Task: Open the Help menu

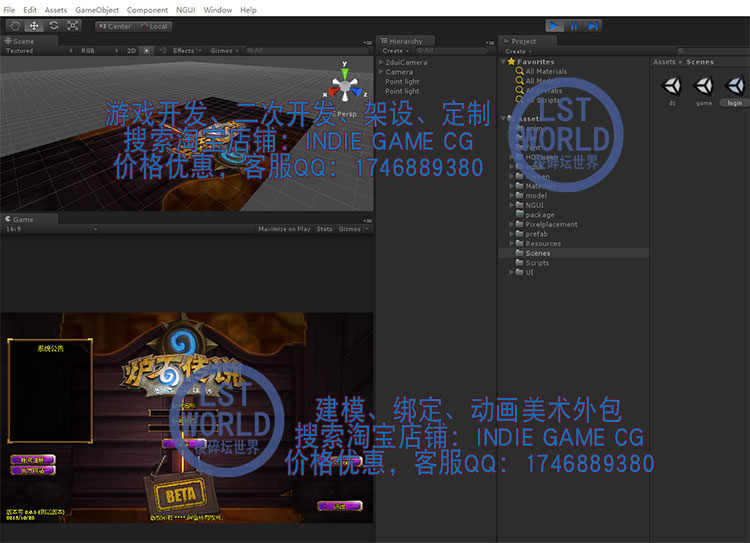Action: (248, 10)
